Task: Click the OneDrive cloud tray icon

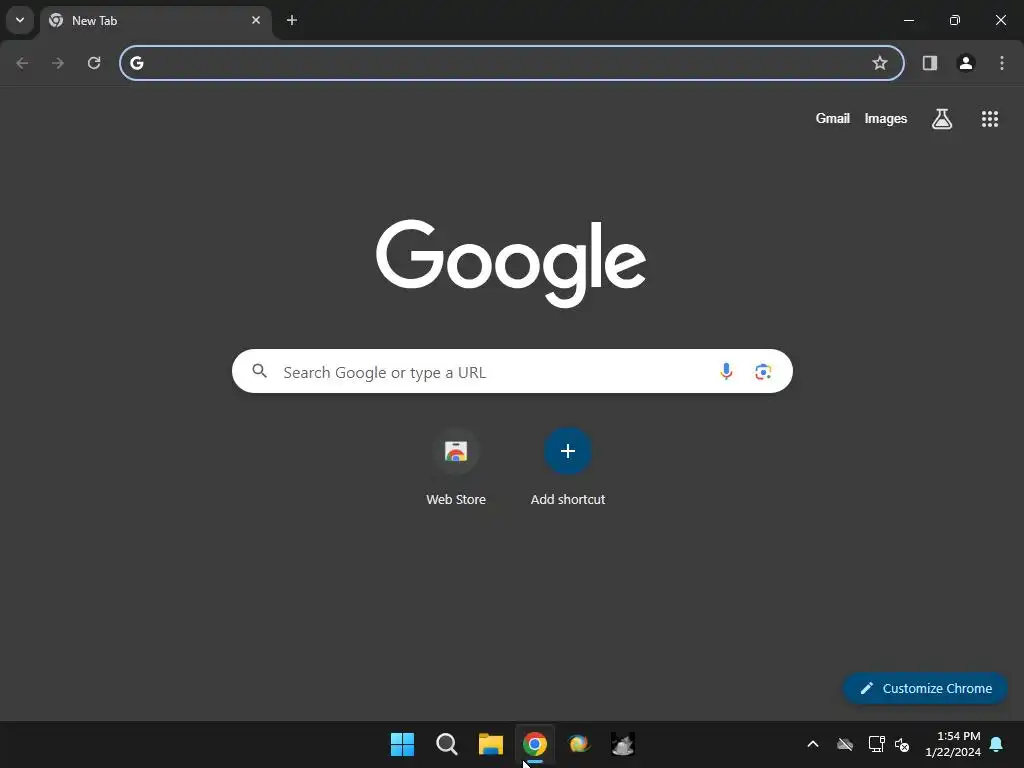Action: pos(845,744)
